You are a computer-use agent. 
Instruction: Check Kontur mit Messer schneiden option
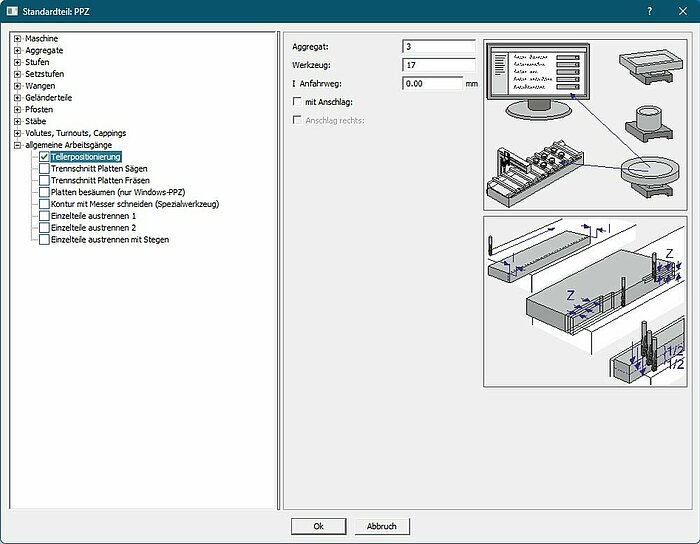pos(44,204)
